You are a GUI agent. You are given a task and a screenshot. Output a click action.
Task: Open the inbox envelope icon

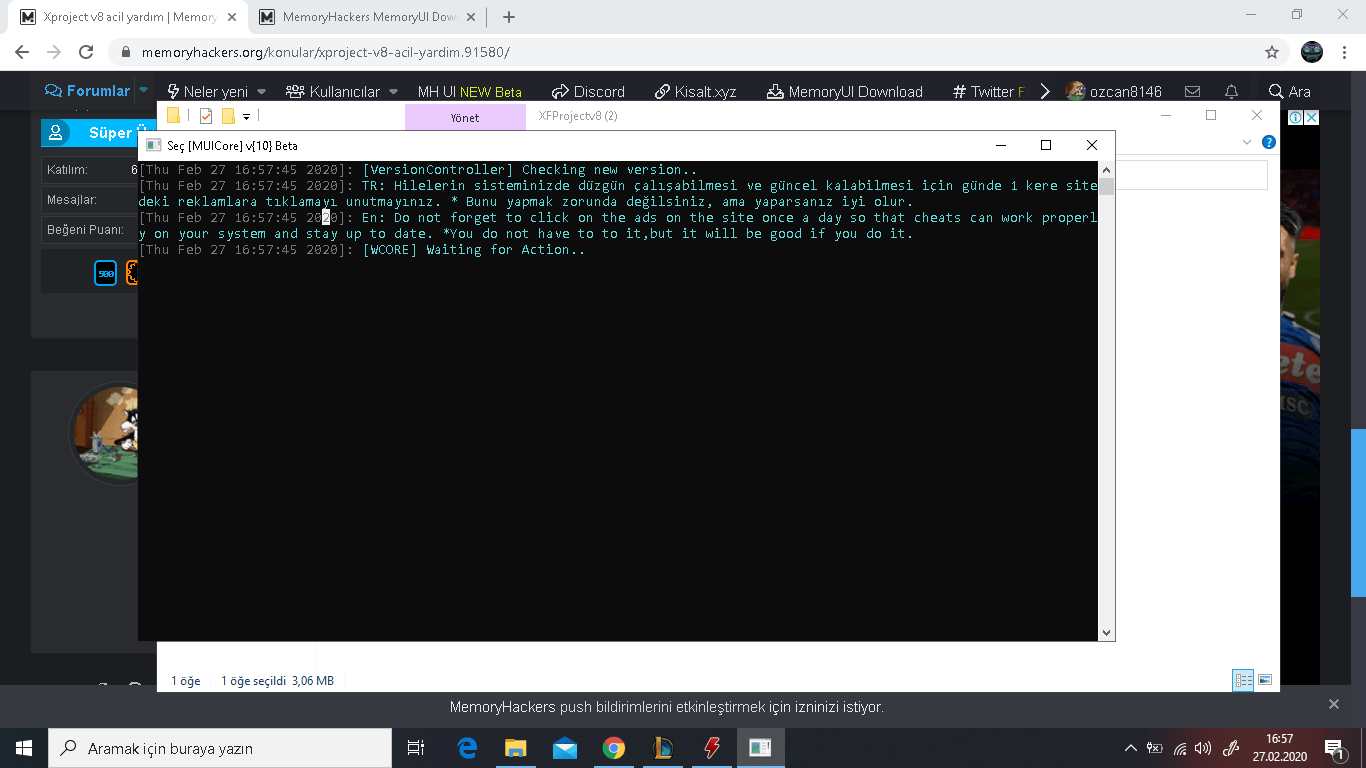(1192, 92)
